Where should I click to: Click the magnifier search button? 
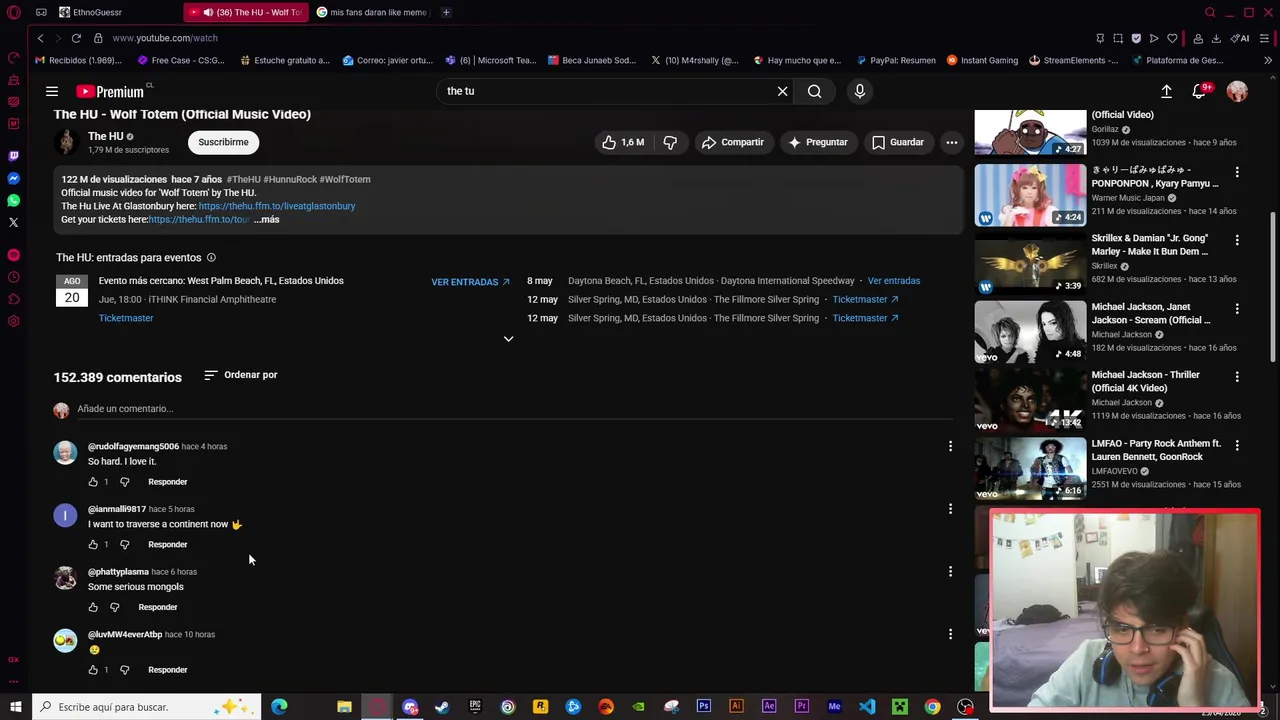[815, 91]
